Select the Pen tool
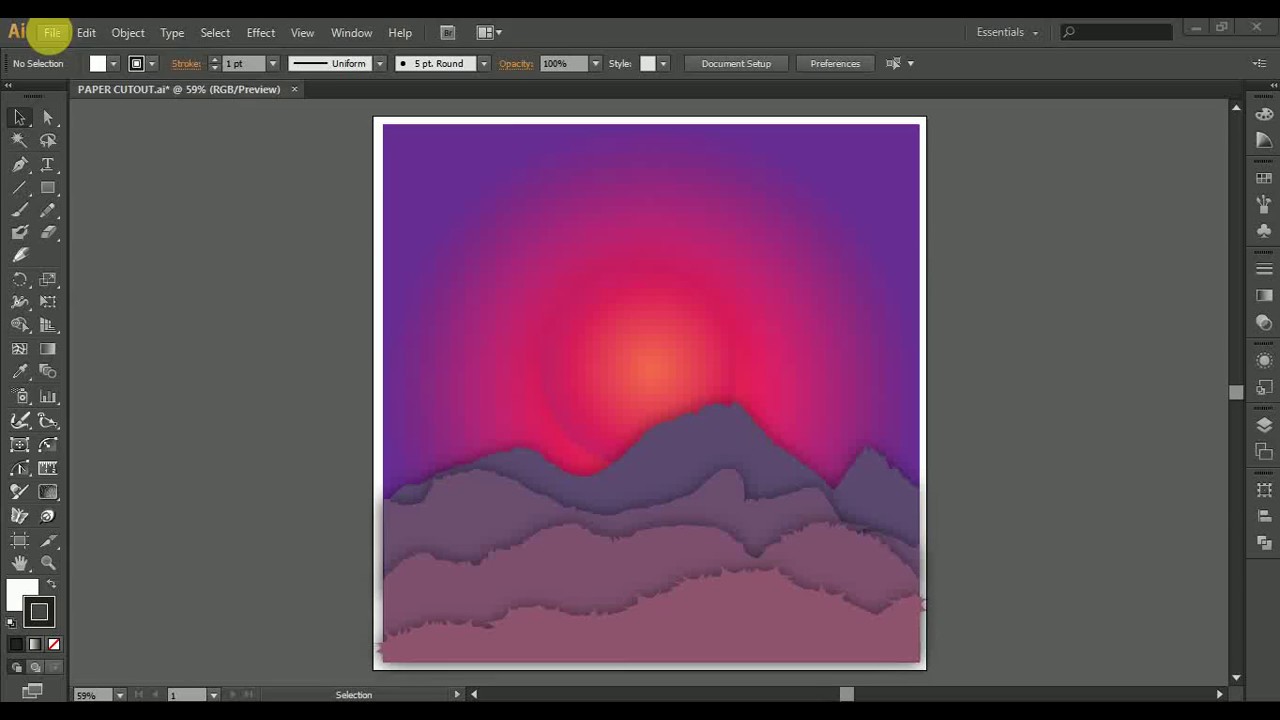This screenshot has width=1280, height=720. [20, 165]
